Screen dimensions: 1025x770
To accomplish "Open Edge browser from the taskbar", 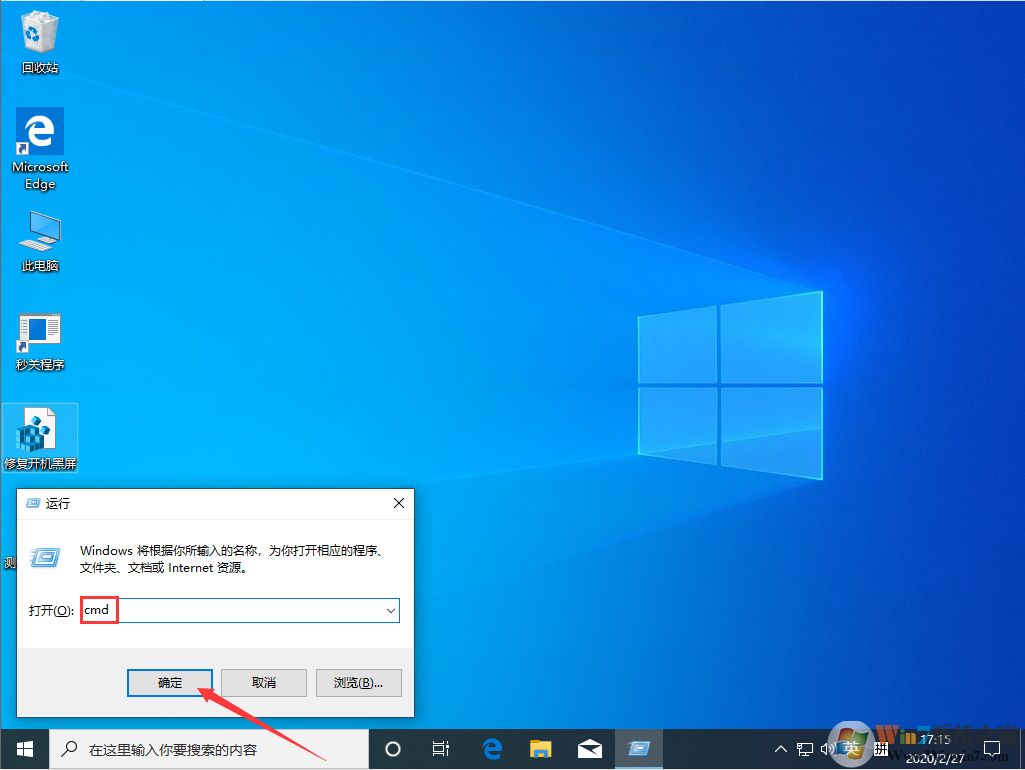I will pos(492,748).
